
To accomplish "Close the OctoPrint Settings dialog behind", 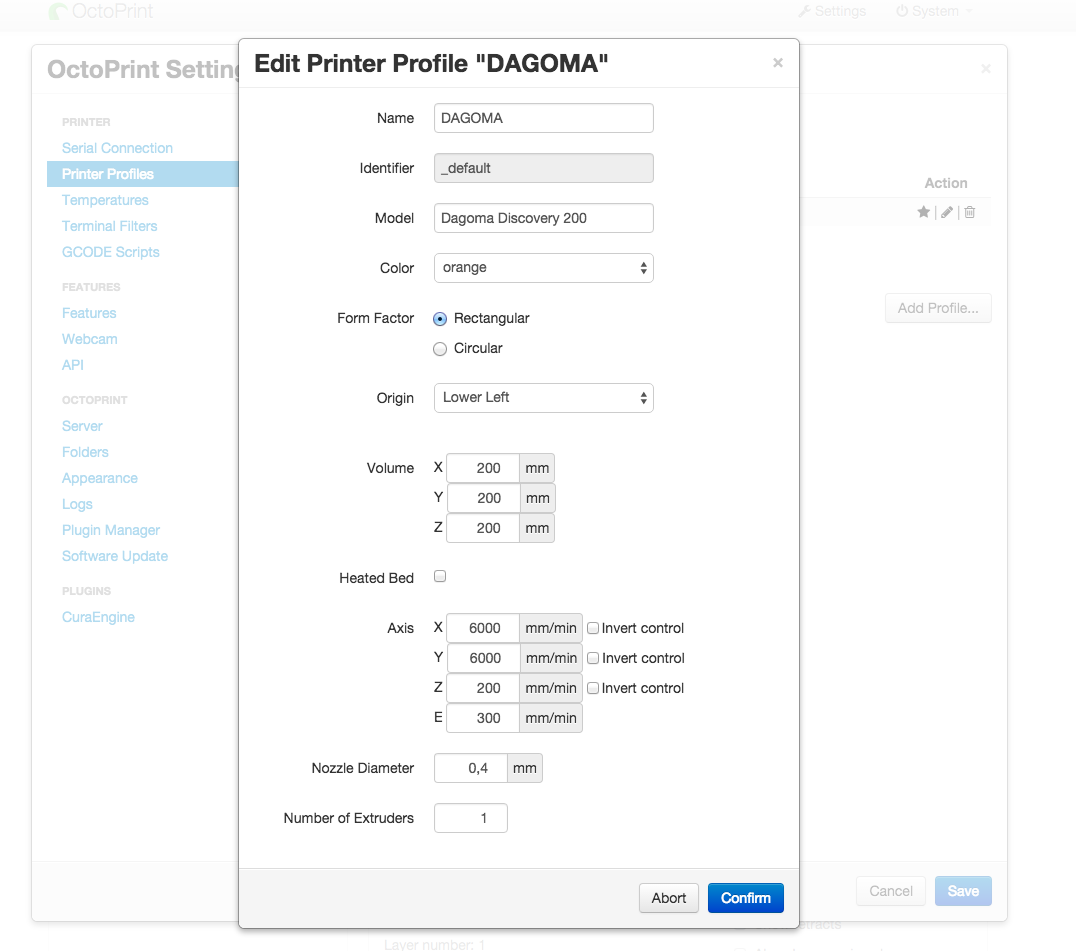I will 986,69.
